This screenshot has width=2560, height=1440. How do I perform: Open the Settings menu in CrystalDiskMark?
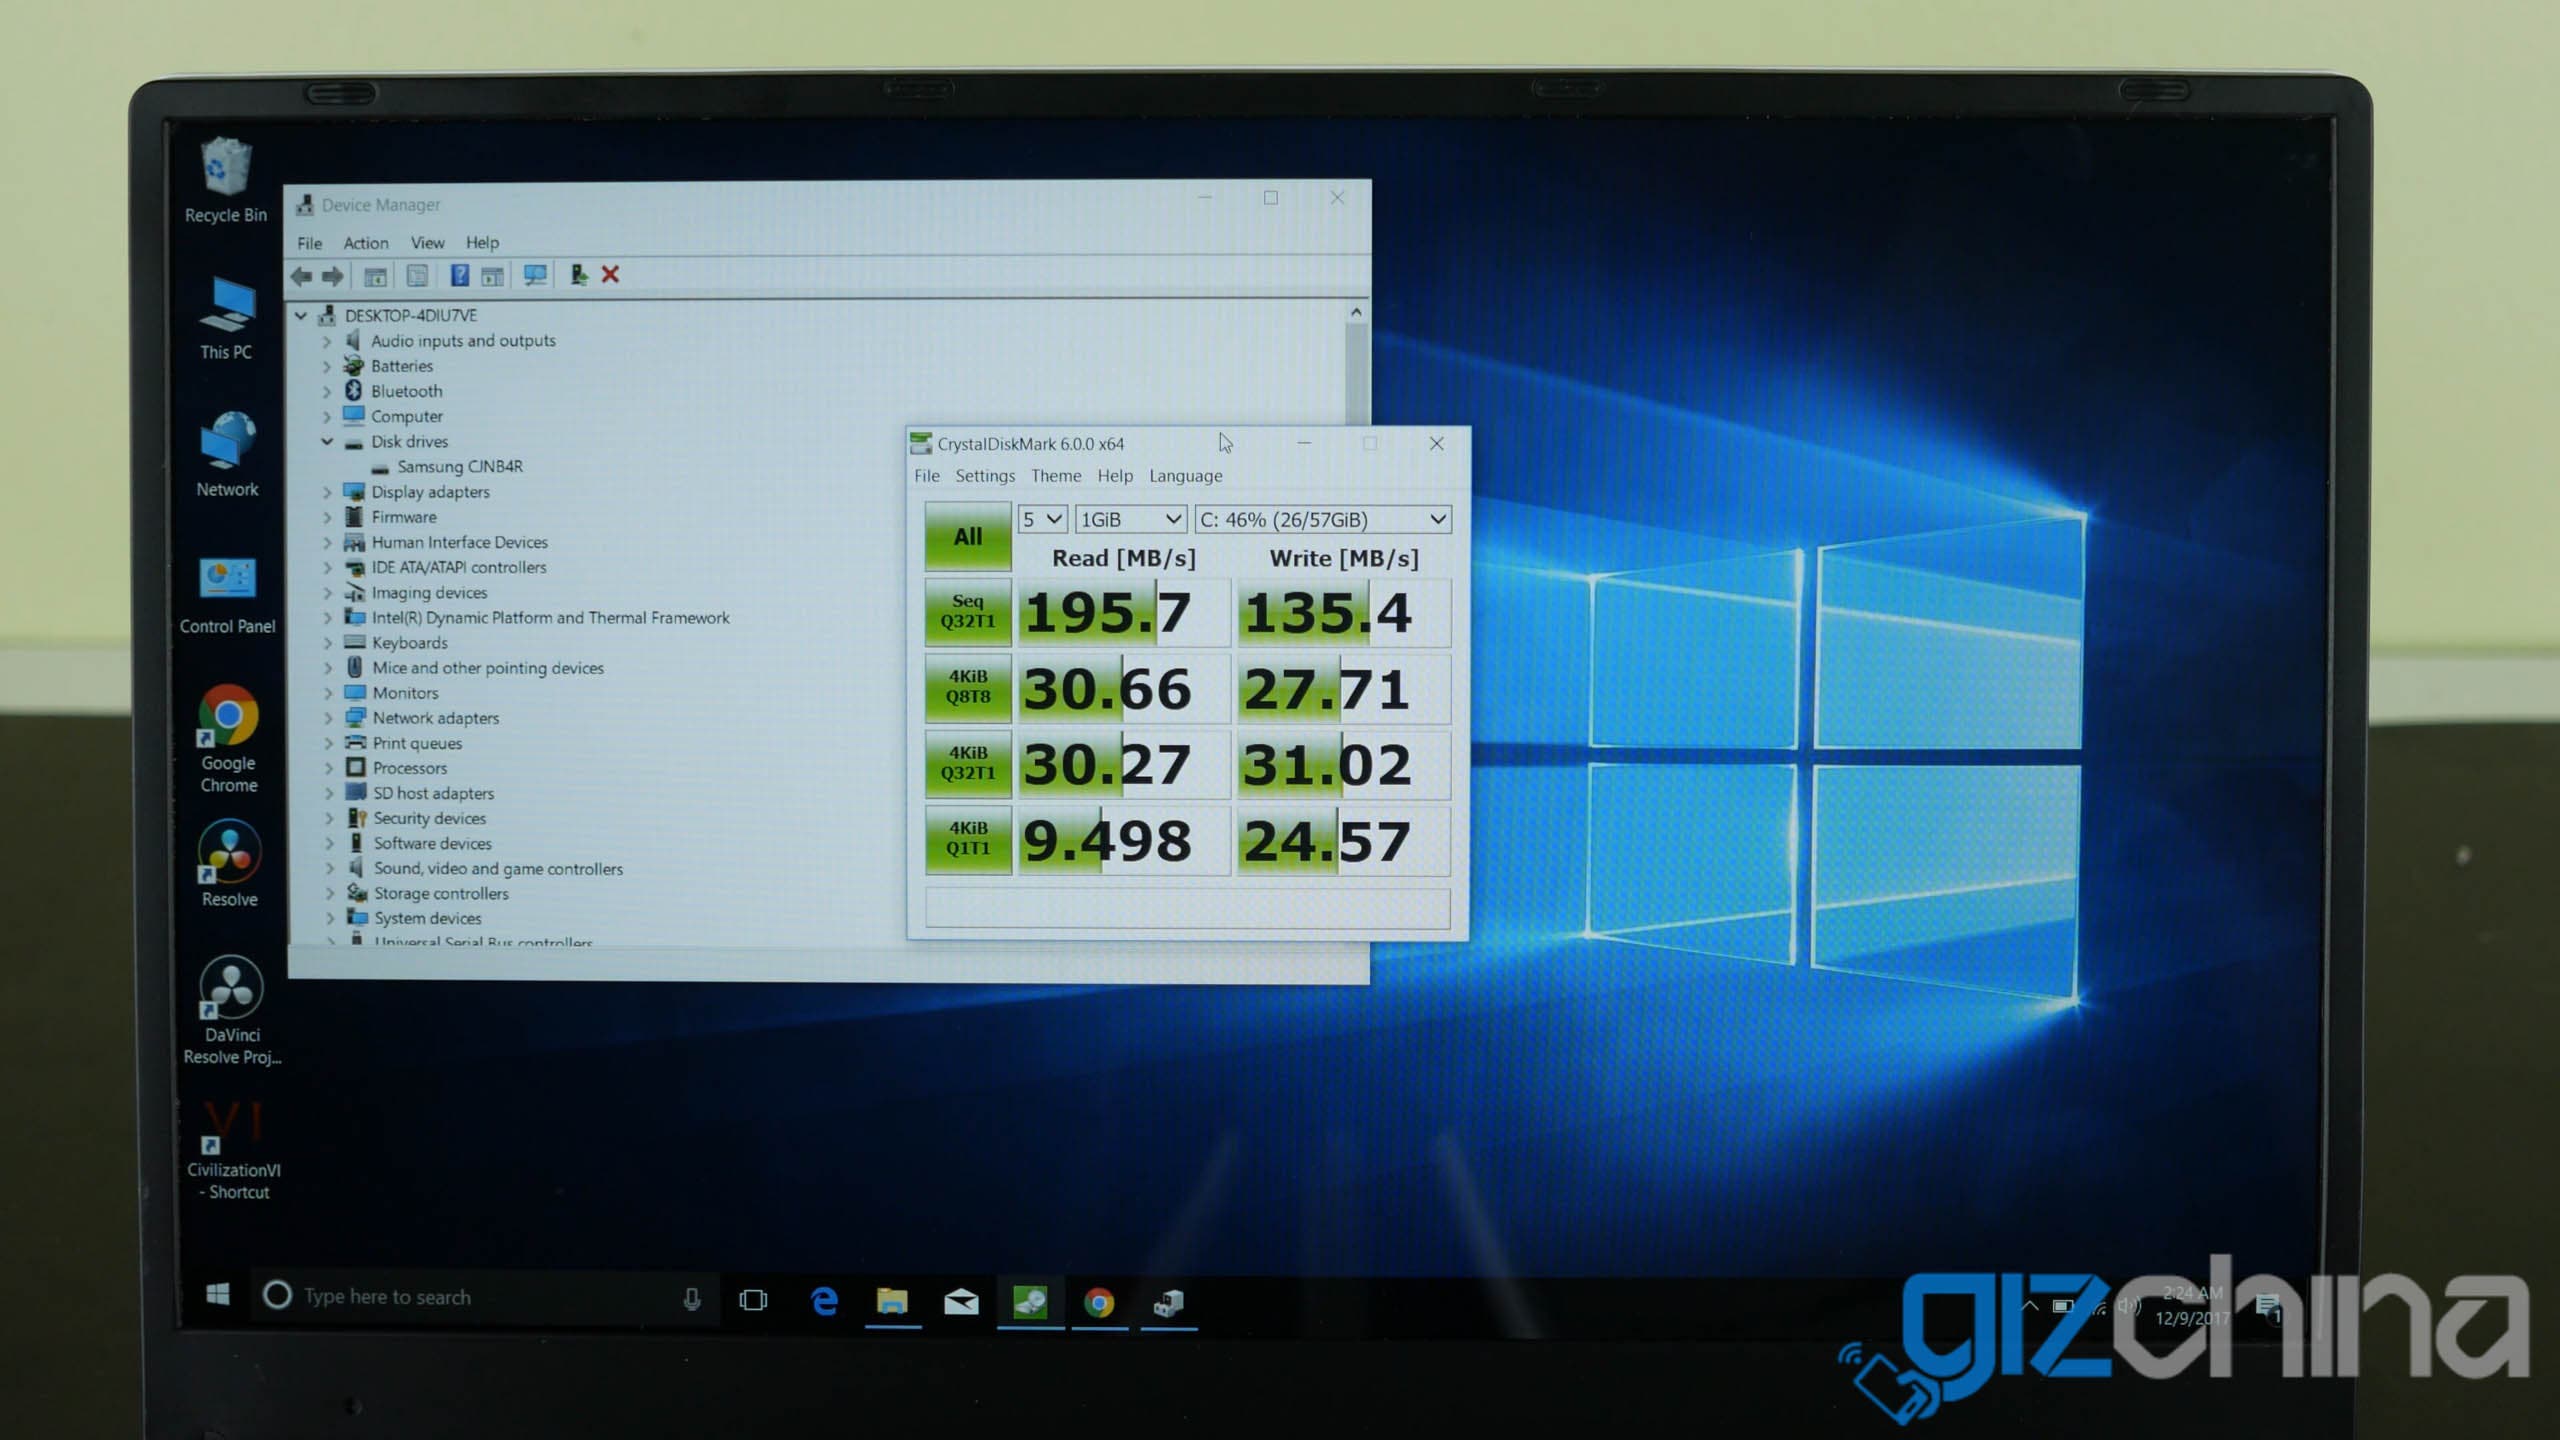click(985, 476)
